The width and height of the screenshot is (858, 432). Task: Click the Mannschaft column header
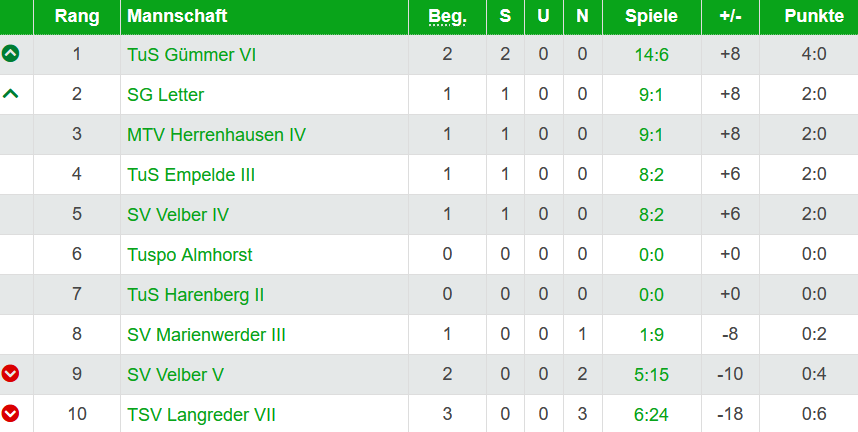[177, 16]
